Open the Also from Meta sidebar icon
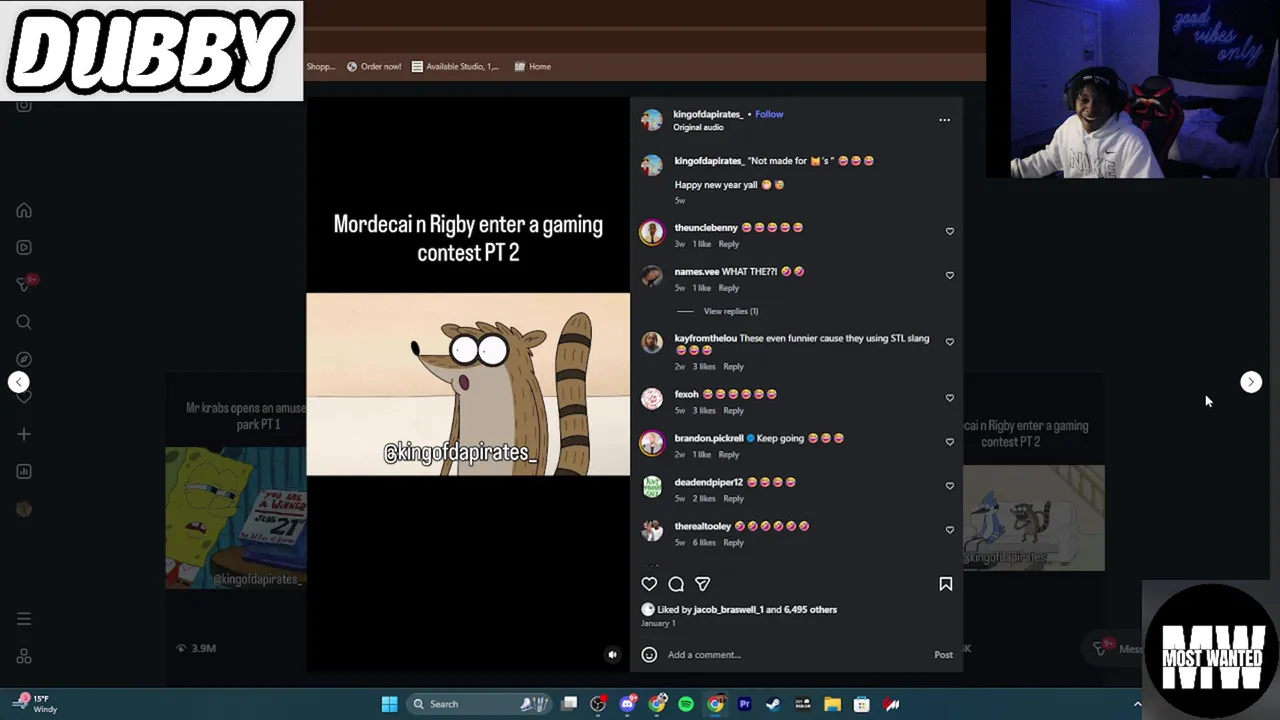This screenshot has width=1280, height=720. pyautogui.click(x=24, y=656)
